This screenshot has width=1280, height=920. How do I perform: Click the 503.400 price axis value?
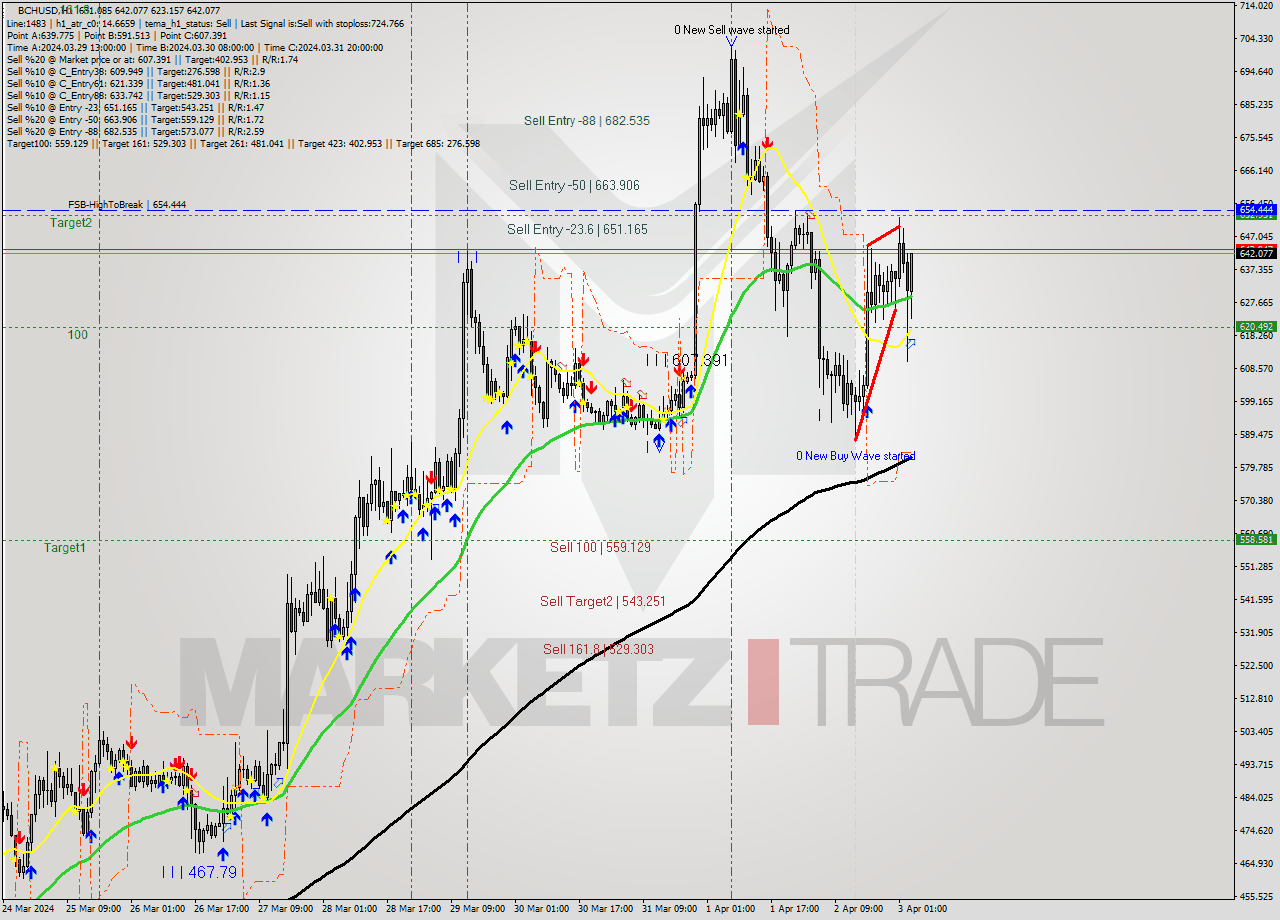pos(1256,731)
